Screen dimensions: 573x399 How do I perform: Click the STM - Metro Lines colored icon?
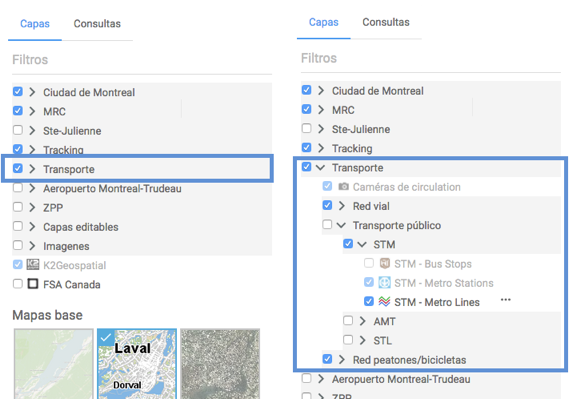click(x=384, y=302)
